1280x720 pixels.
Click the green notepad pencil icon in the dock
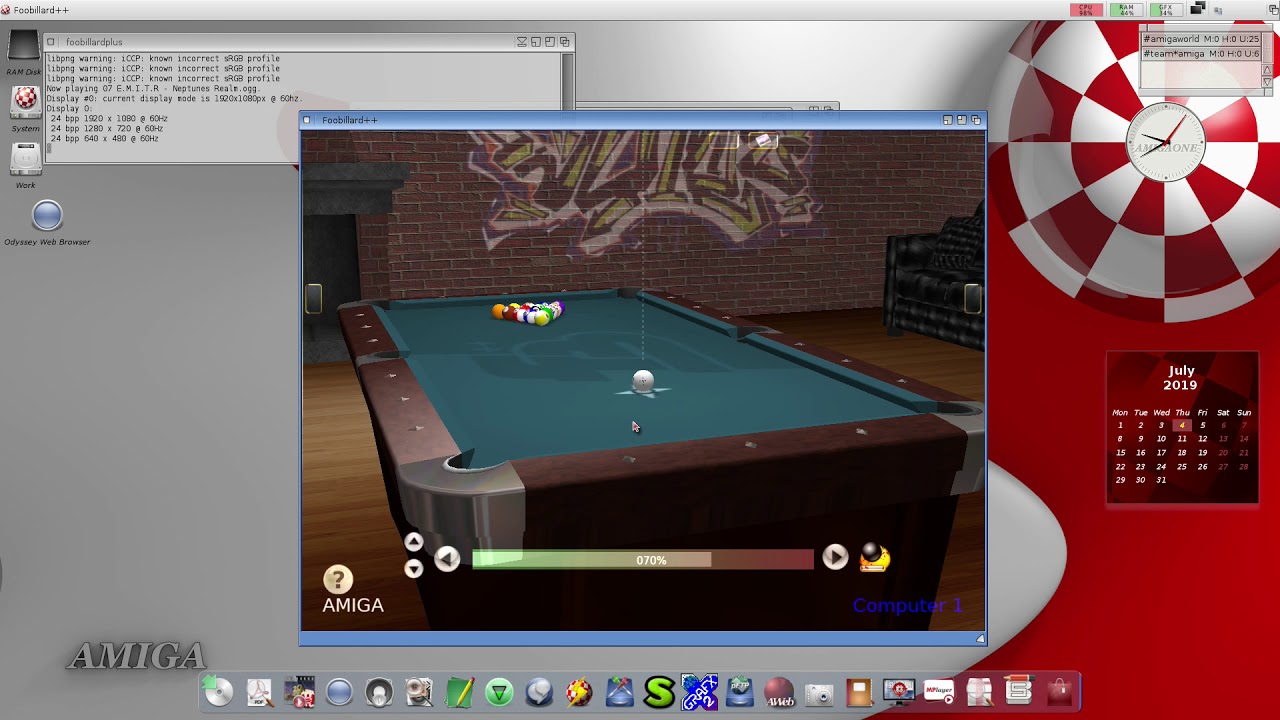point(459,692)
